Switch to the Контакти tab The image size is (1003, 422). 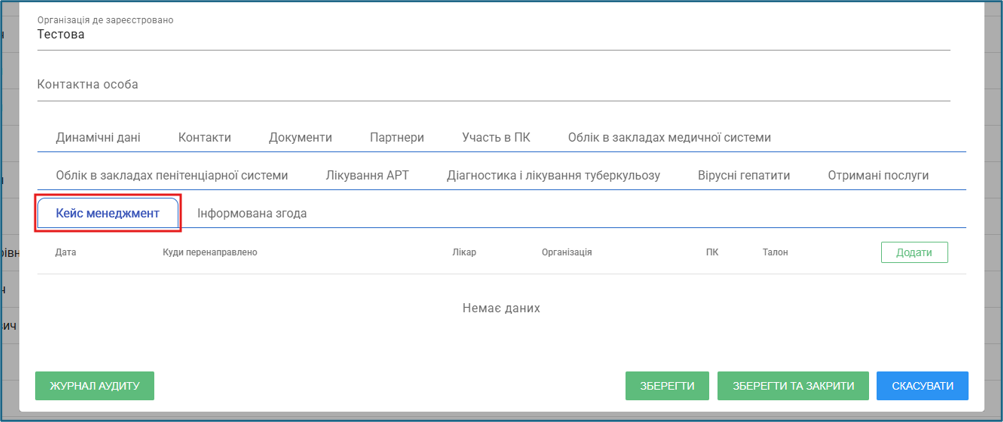[x=205, y=137]
